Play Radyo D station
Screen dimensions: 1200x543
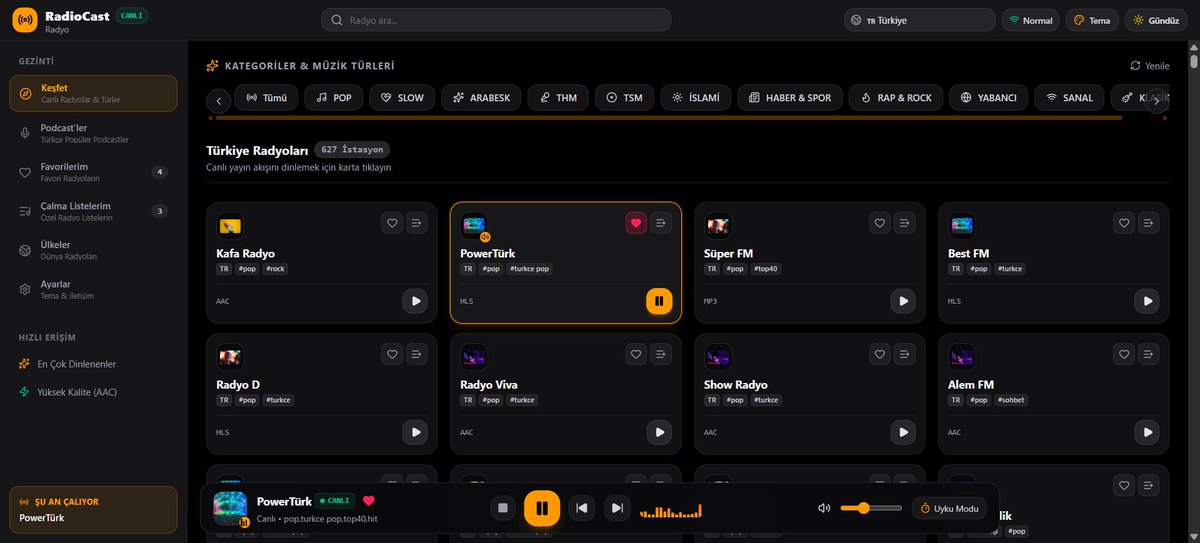click(x=415, y=432)
